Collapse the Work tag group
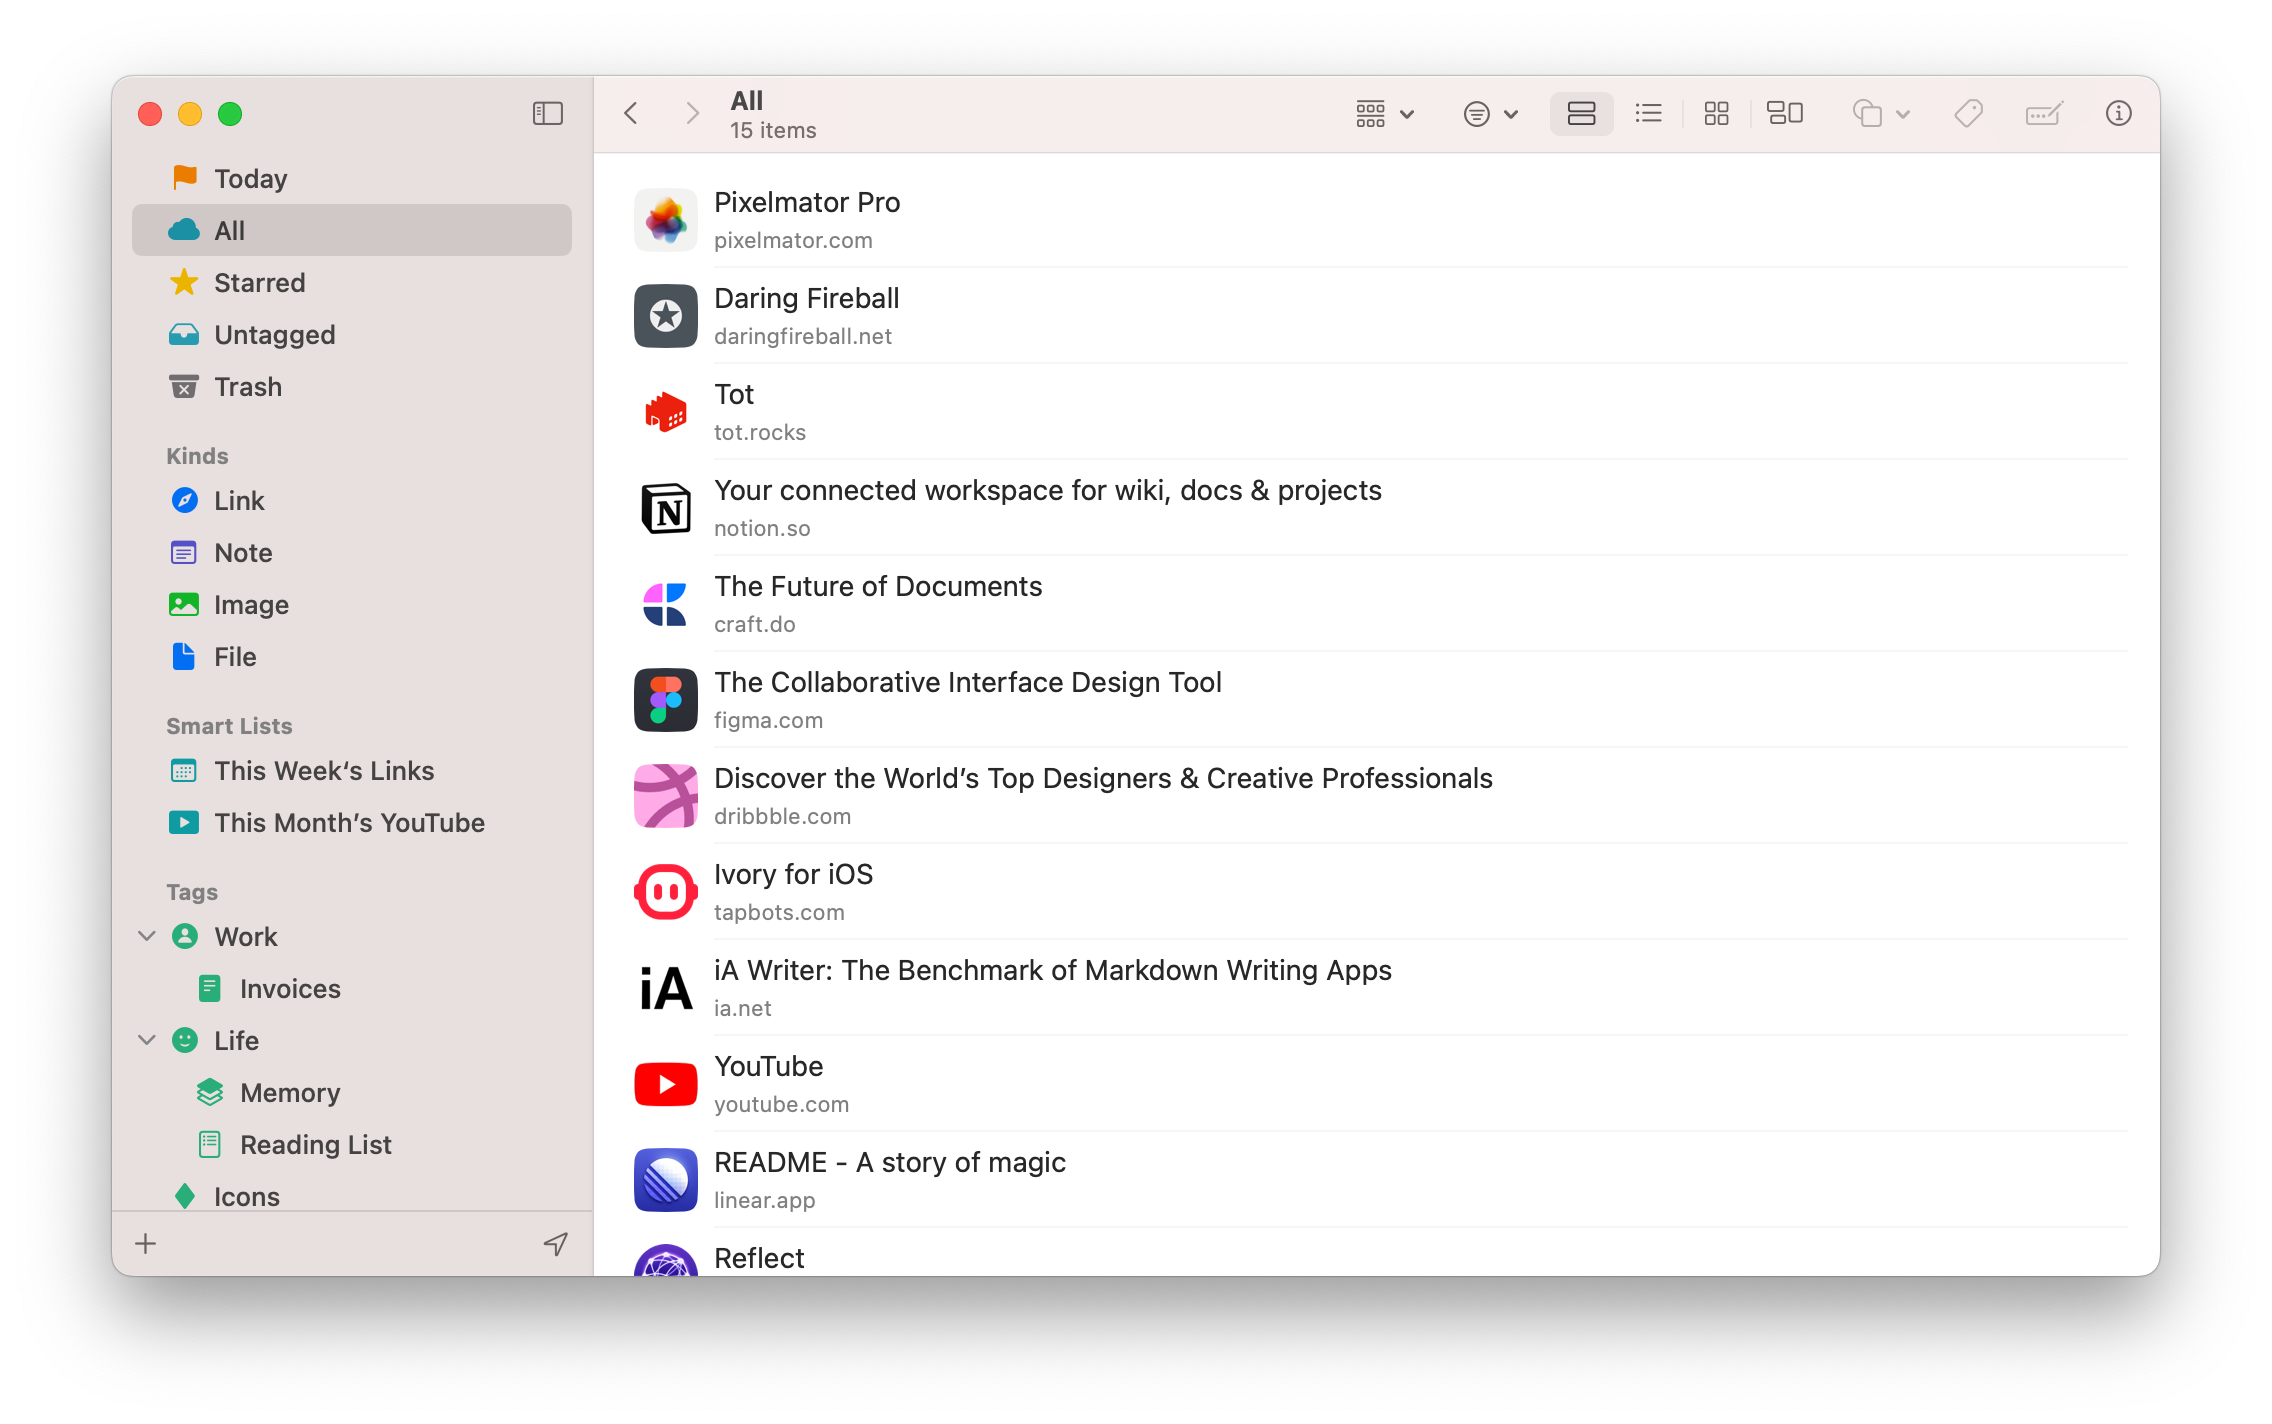 [146, 936]
